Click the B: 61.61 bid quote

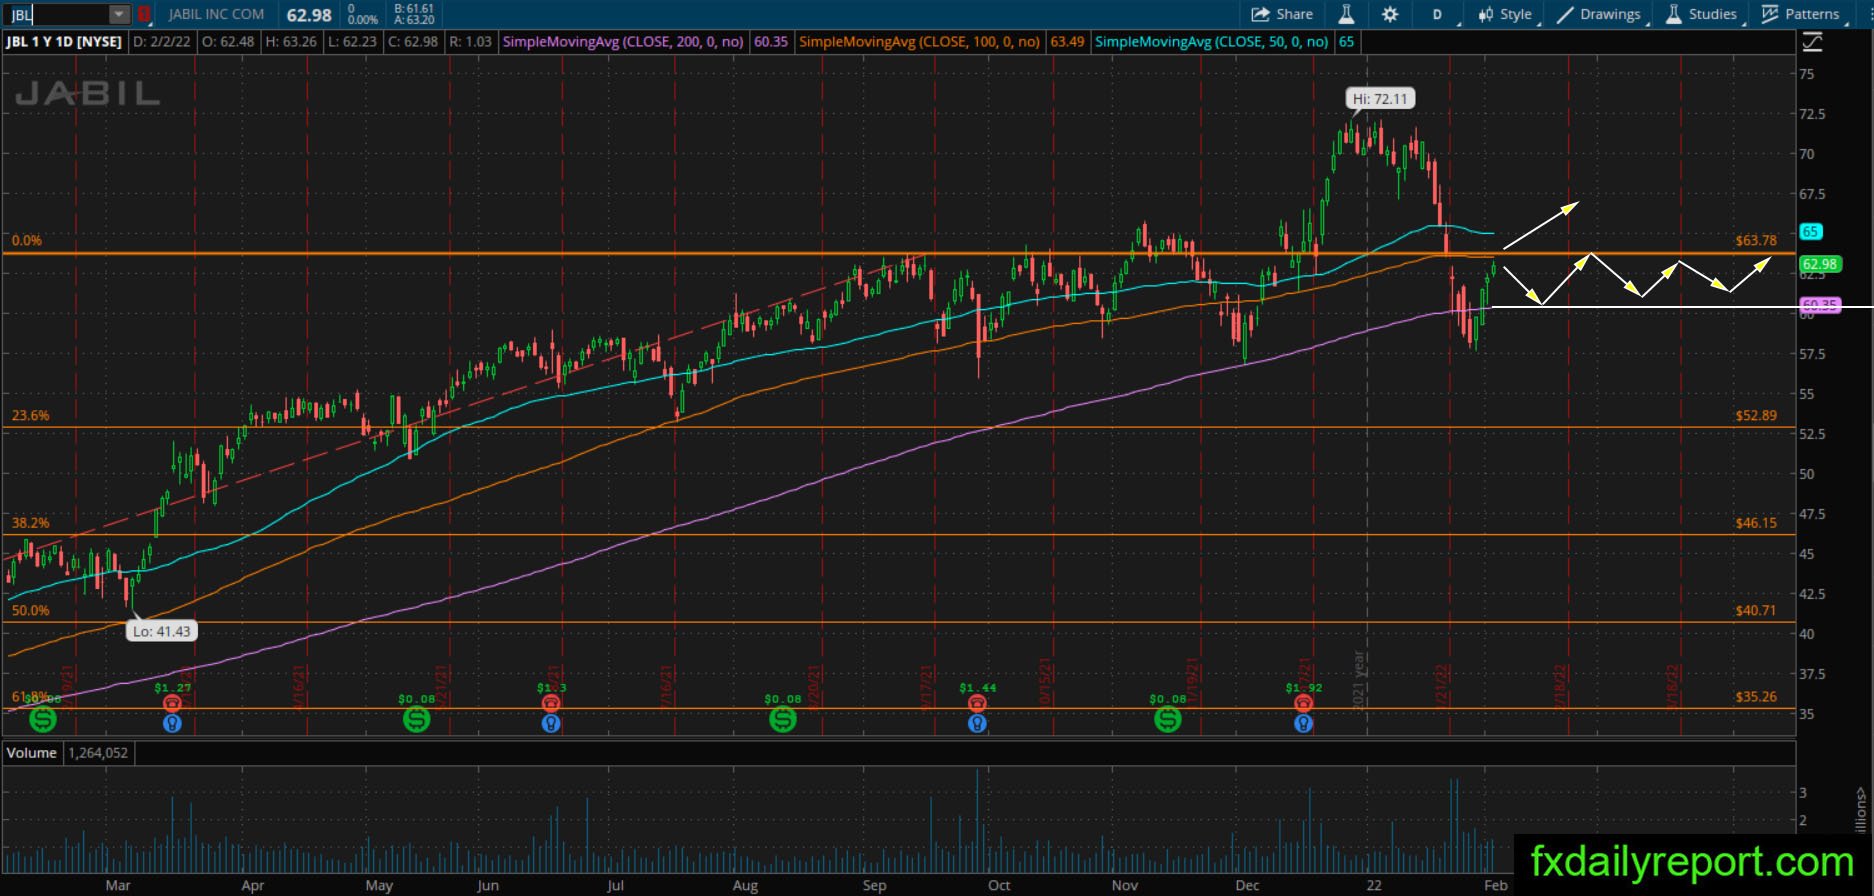[x=414, y=8]
